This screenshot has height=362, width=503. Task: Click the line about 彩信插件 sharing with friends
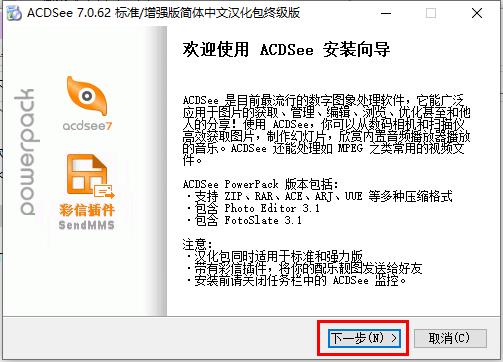pos(304,268)
